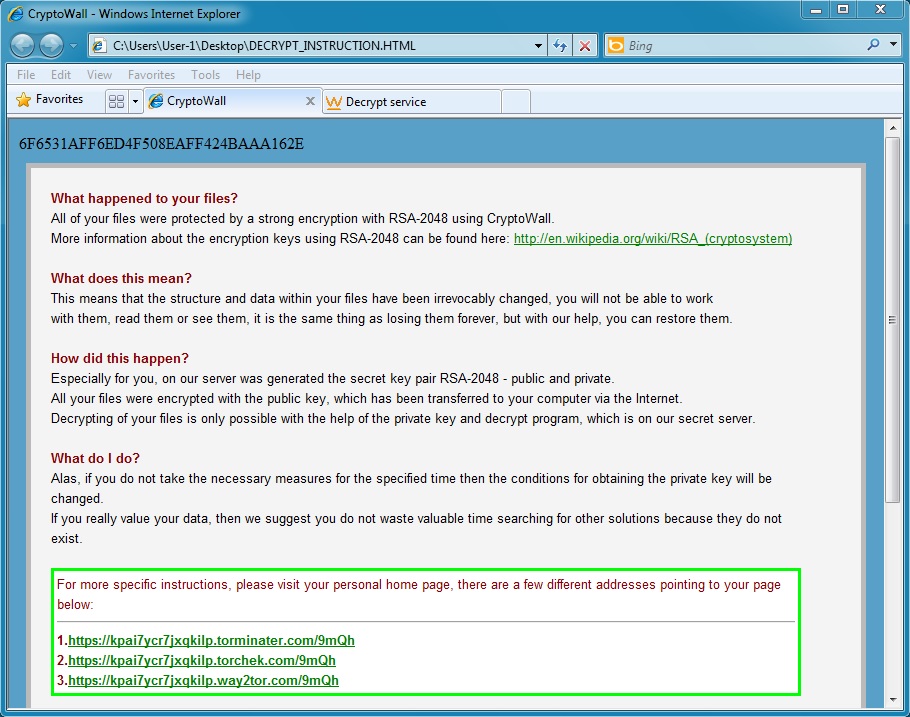
Task: Open the search provider dropdown arrow
Action: pyautogui.click(x=893, y=44)
